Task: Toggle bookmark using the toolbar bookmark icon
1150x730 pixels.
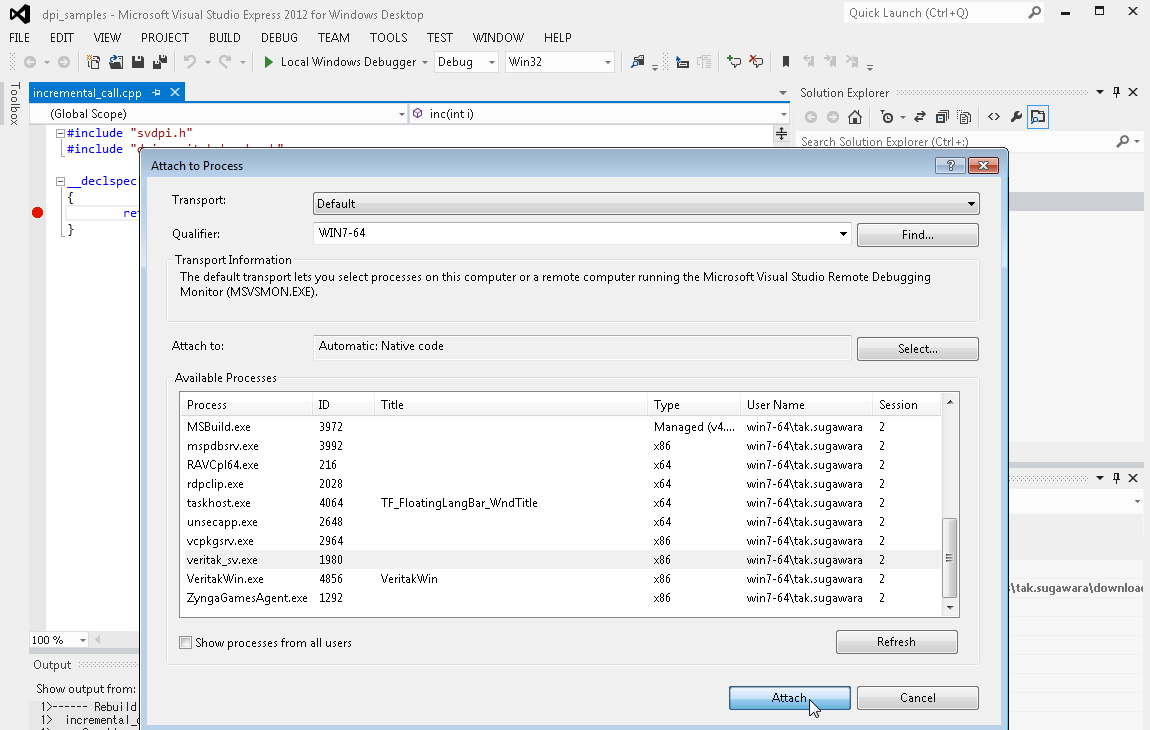Action: click(785, 62)
